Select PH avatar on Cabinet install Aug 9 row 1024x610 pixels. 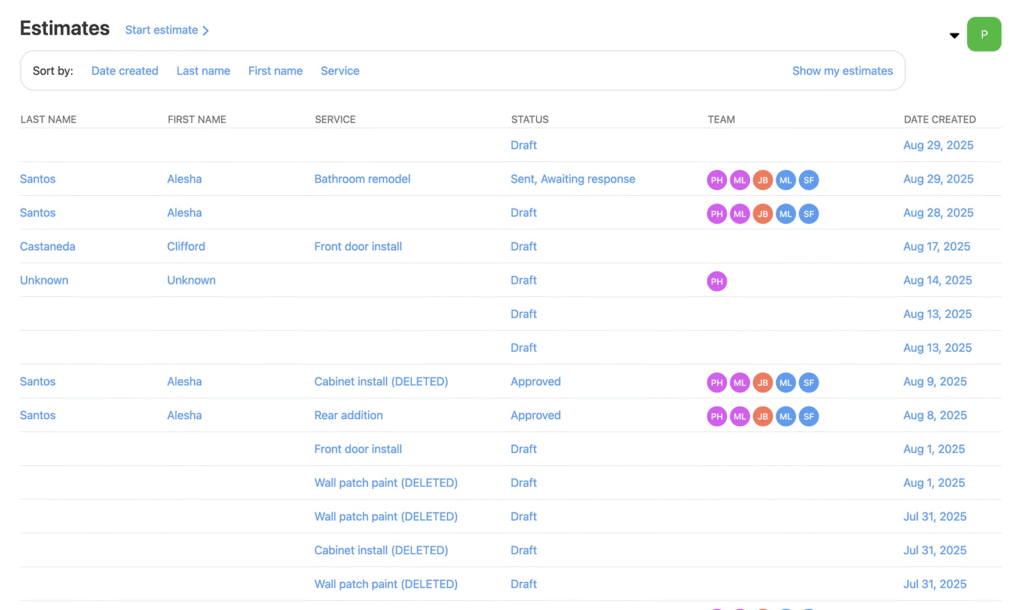point(717,382)
